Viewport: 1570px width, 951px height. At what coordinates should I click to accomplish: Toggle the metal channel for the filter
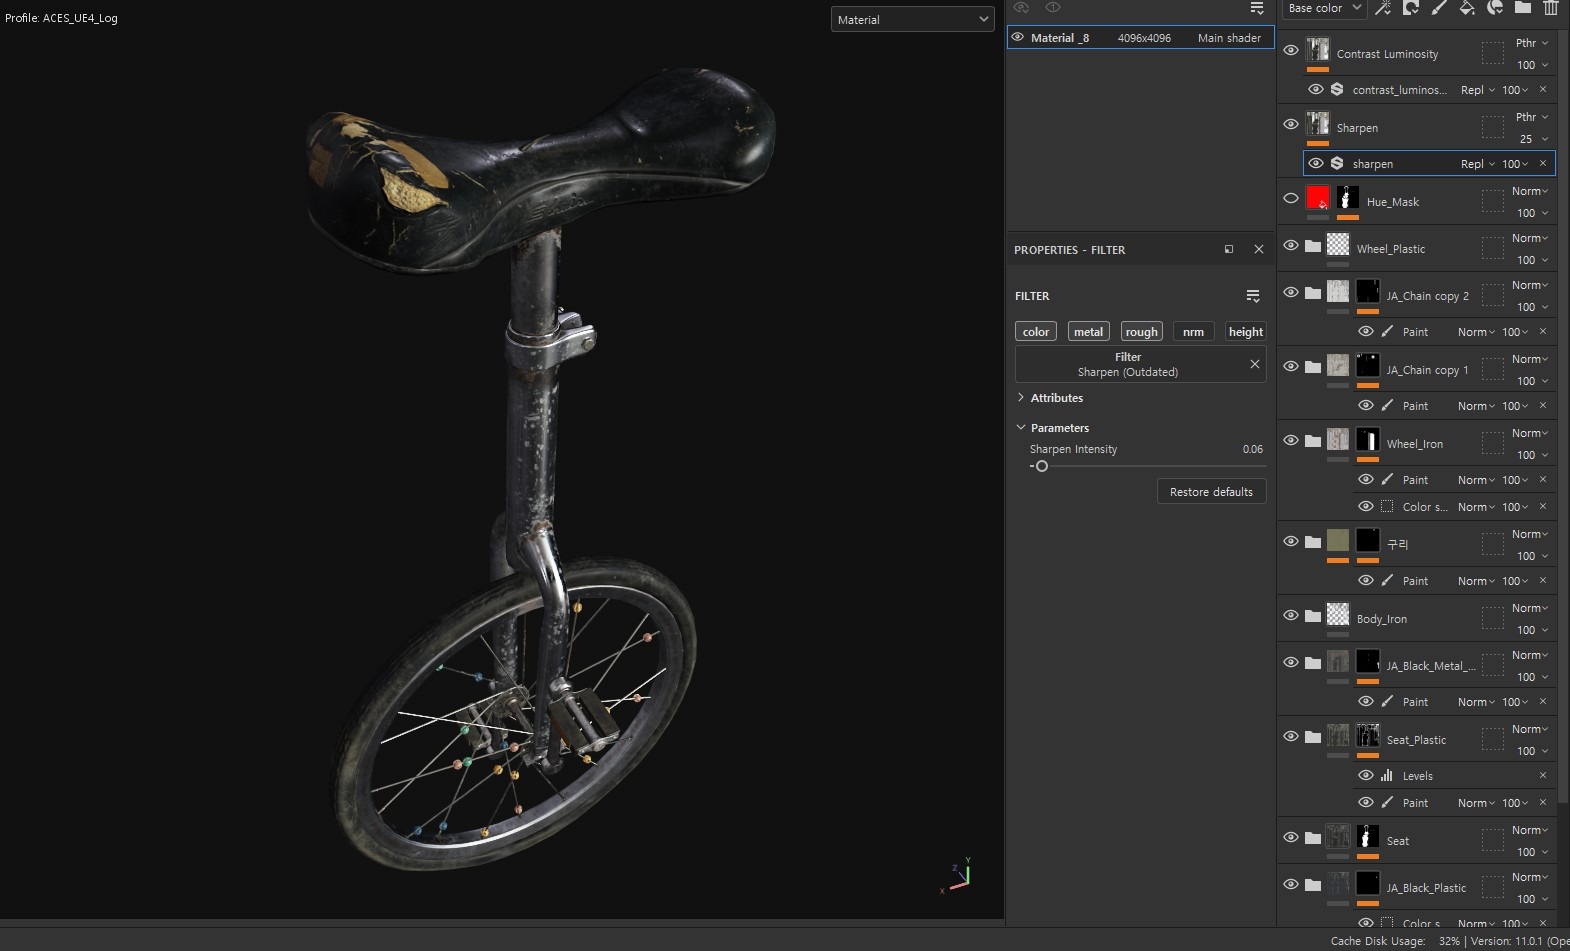(x=1088, y=332)
